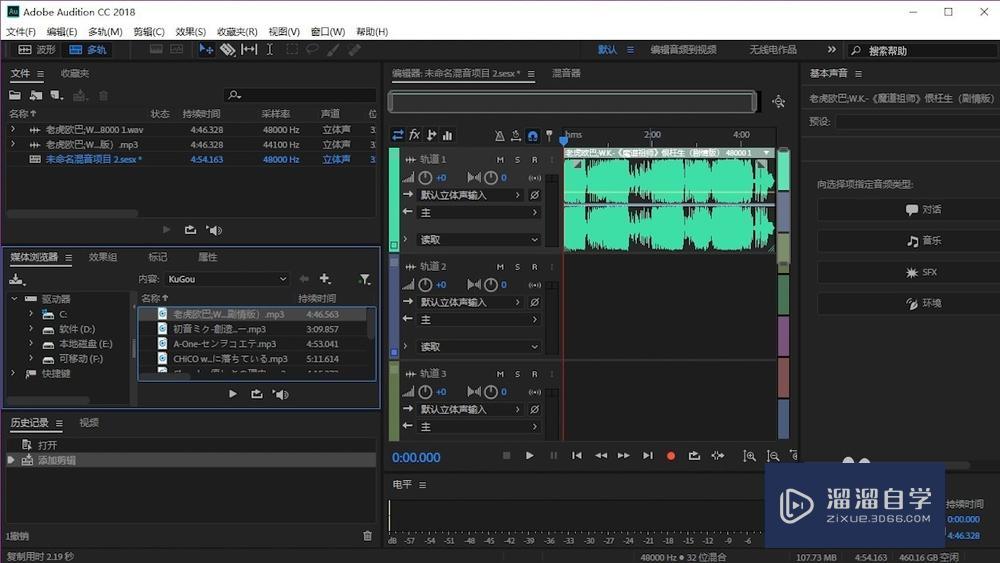Screen dimensions: 1000x563
Task: Play preview in media browser
Action: pos(233,394)
